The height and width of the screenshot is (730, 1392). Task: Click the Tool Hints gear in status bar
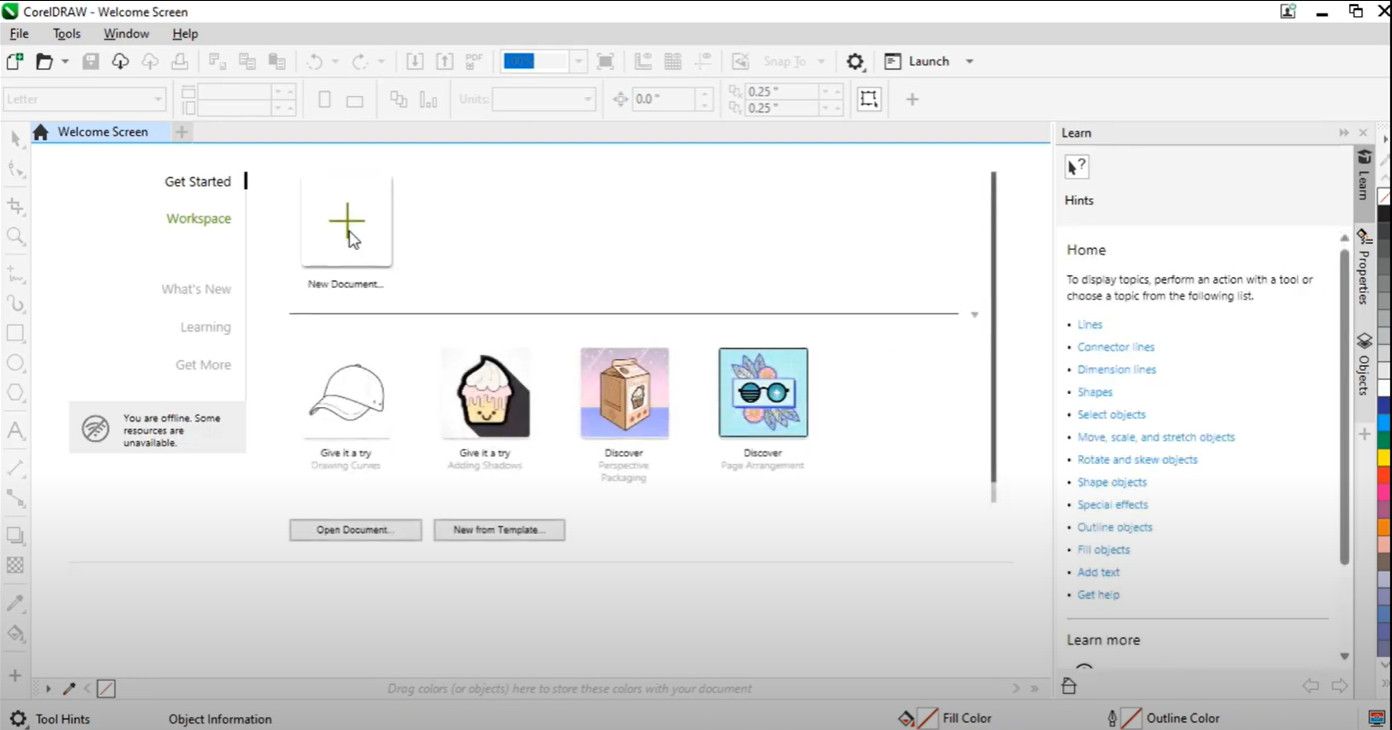[x=17, y=718]
